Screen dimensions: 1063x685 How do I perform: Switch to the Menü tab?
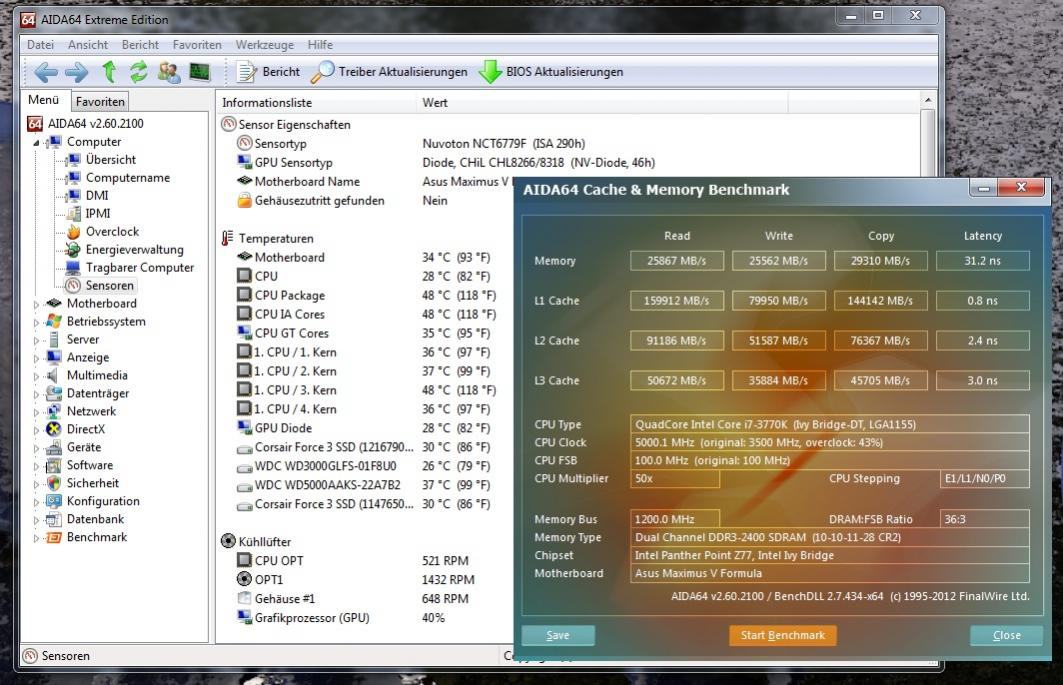click(43, 100)
